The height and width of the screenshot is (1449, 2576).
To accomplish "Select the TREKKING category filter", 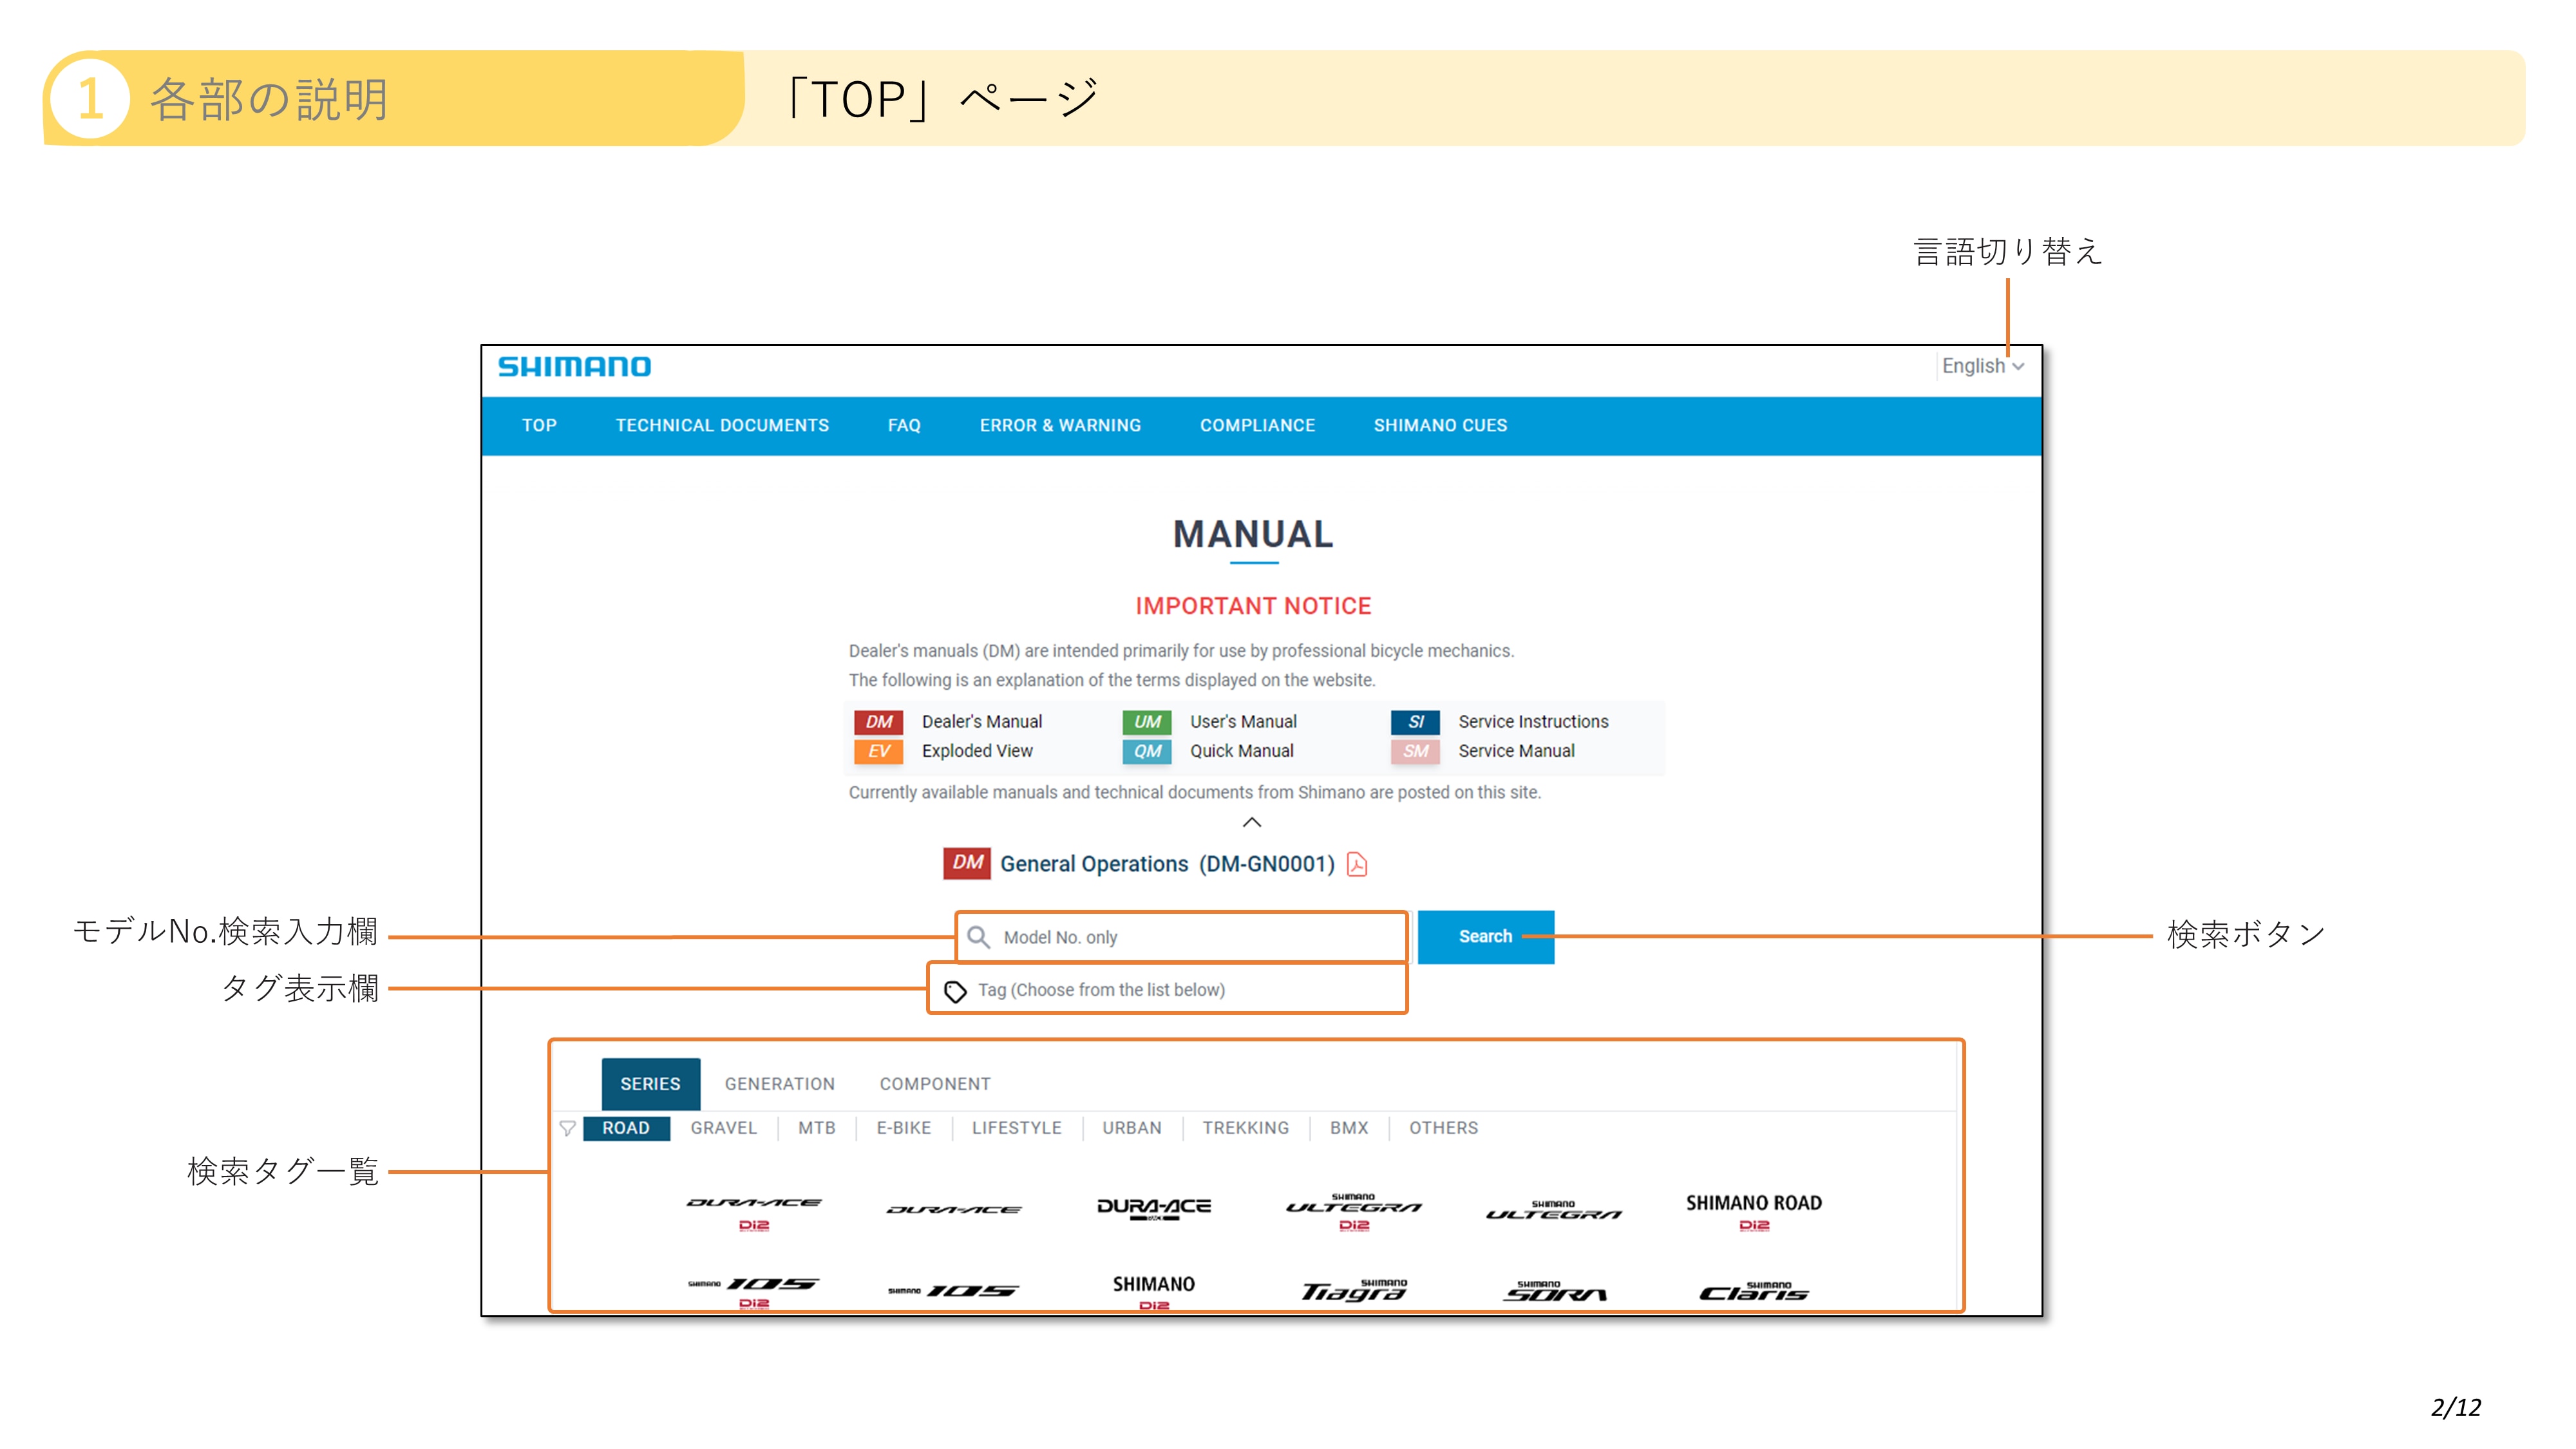I will click(x=1245, y=1128).
